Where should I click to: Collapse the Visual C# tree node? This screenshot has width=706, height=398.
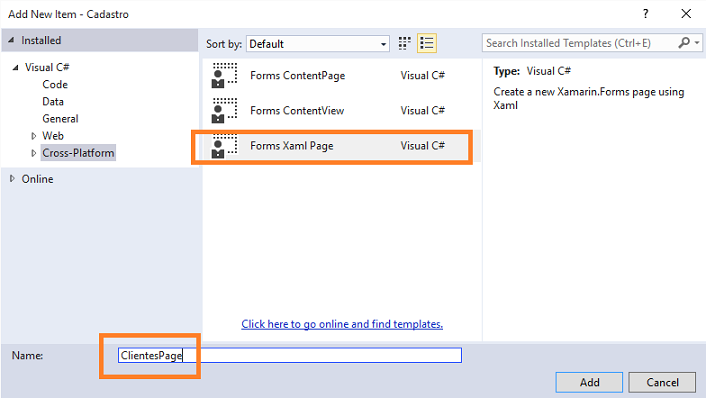(x=16, y=68)
